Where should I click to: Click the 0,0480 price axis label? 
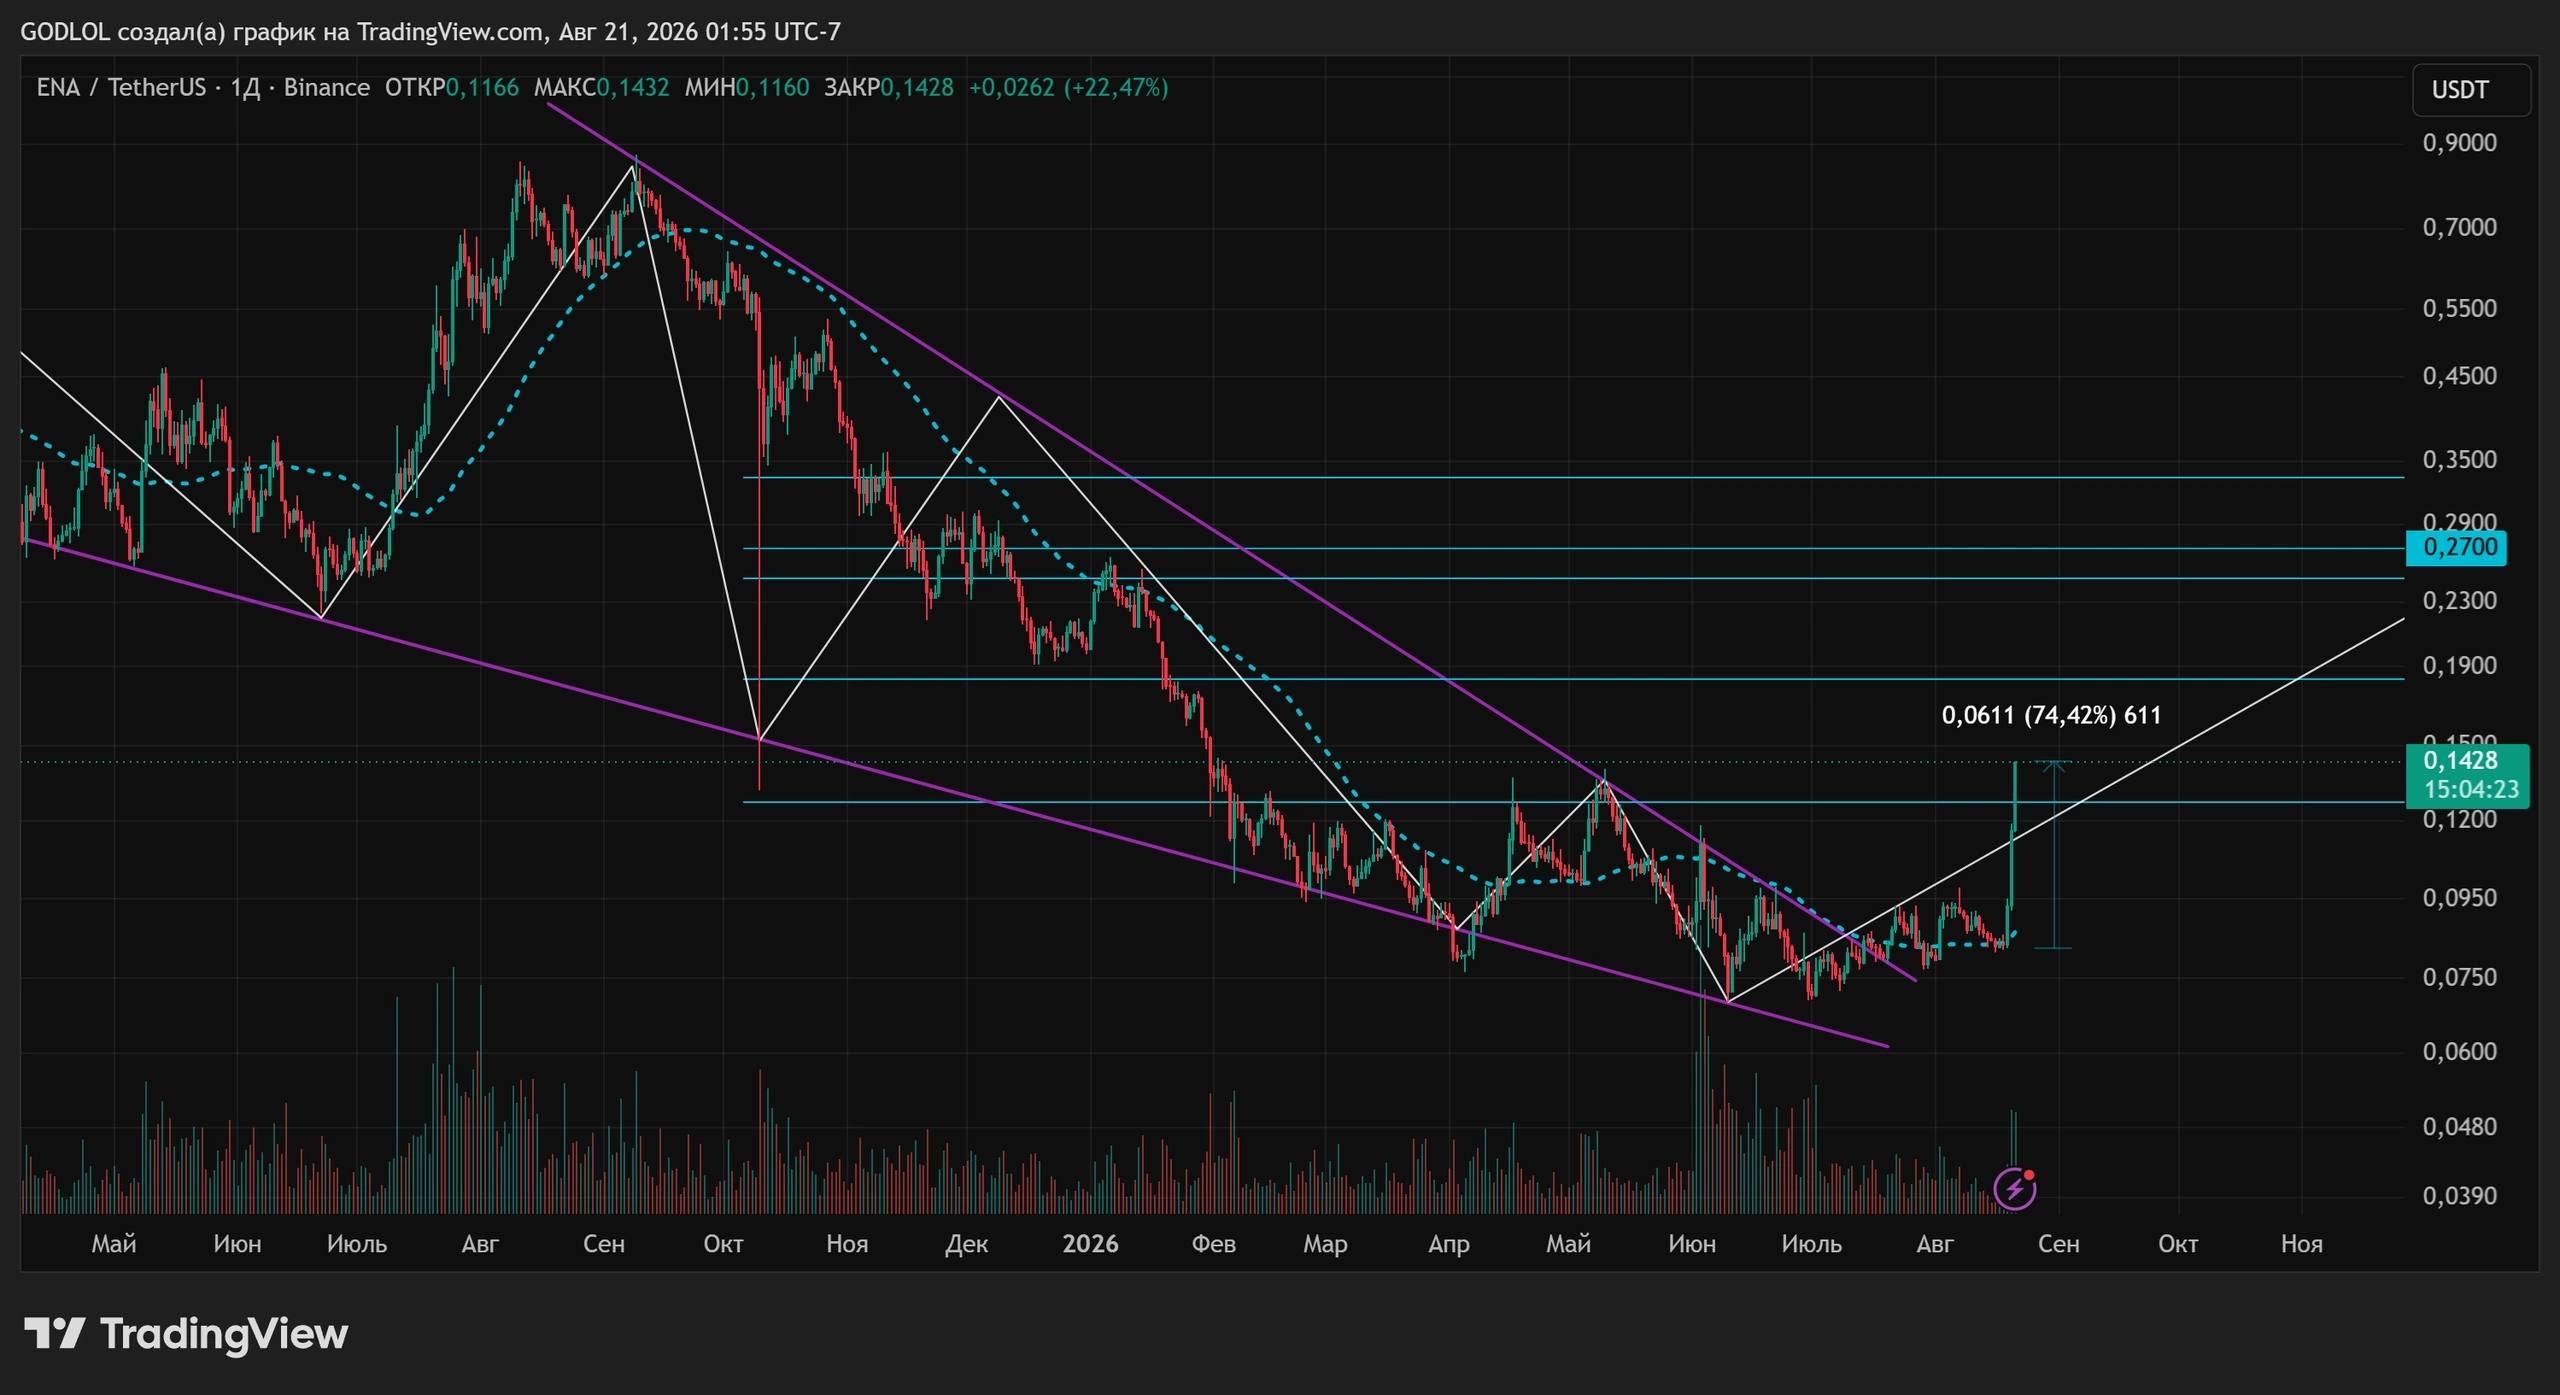2459,1127
